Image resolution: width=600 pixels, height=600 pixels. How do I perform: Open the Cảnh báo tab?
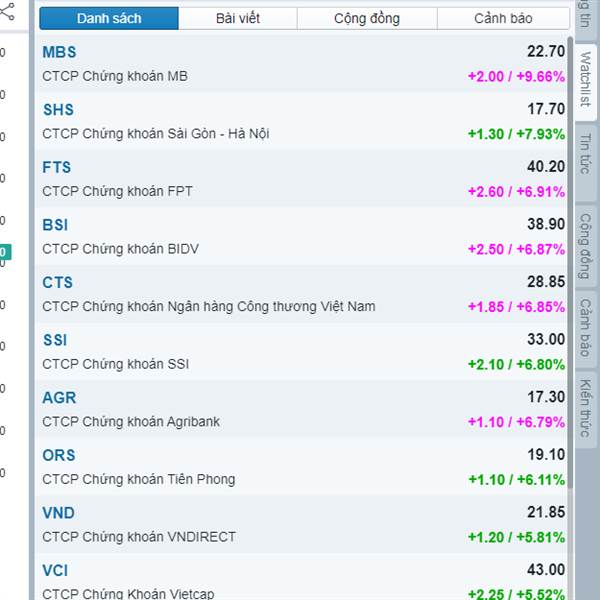[503, 18]
